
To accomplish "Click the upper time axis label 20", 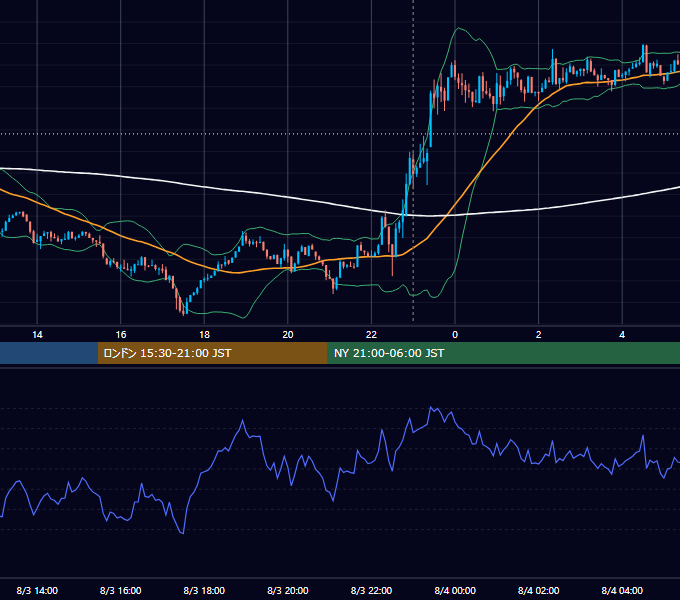I will (288, 335).
